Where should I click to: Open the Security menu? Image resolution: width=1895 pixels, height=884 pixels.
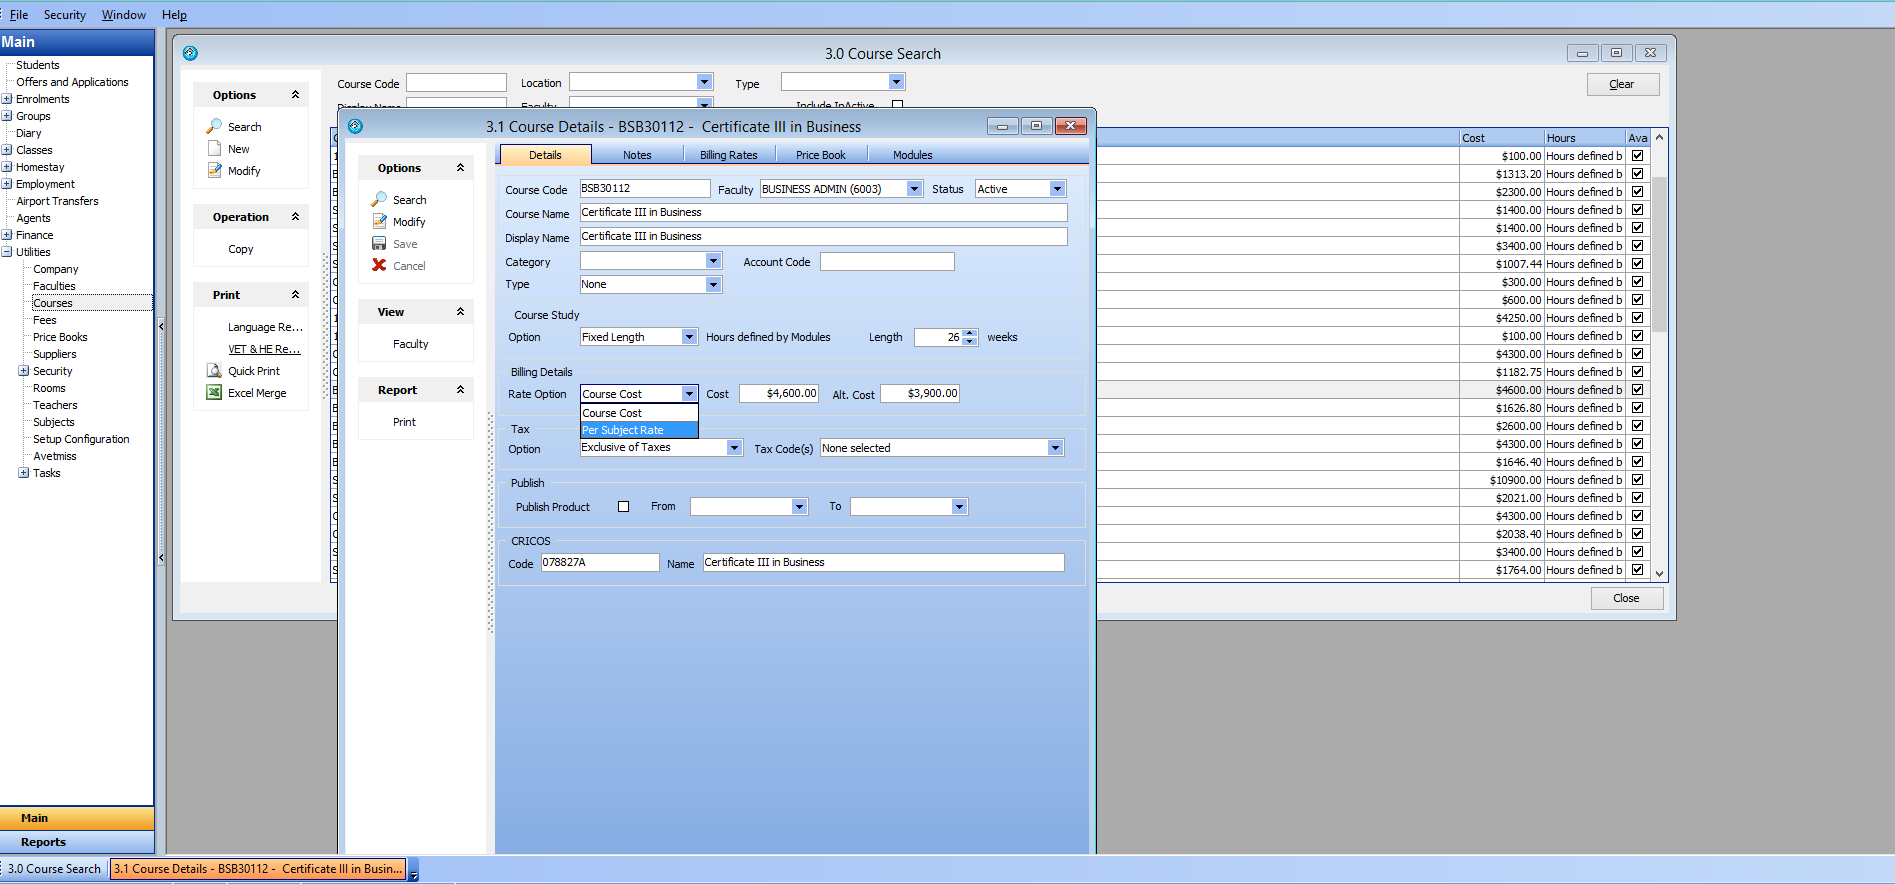point(64,15)
